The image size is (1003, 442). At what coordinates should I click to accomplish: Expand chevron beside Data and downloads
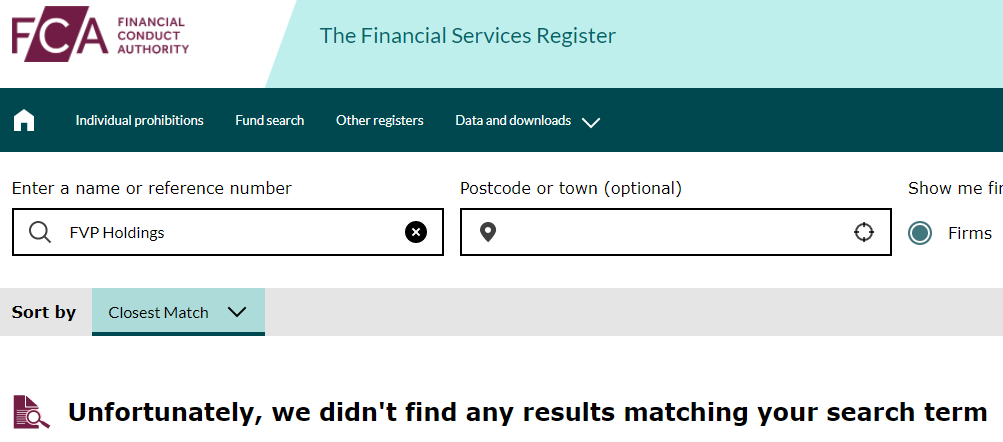[591, 122]
